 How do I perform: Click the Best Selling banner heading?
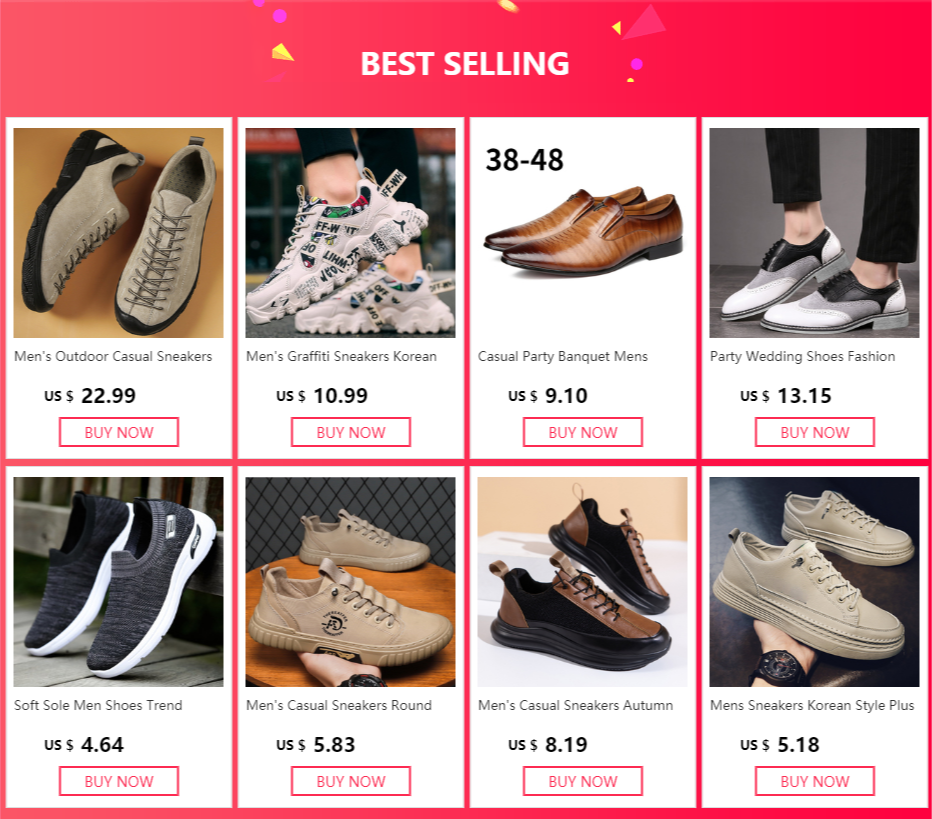pyautogui.click(x=465, y=64)
